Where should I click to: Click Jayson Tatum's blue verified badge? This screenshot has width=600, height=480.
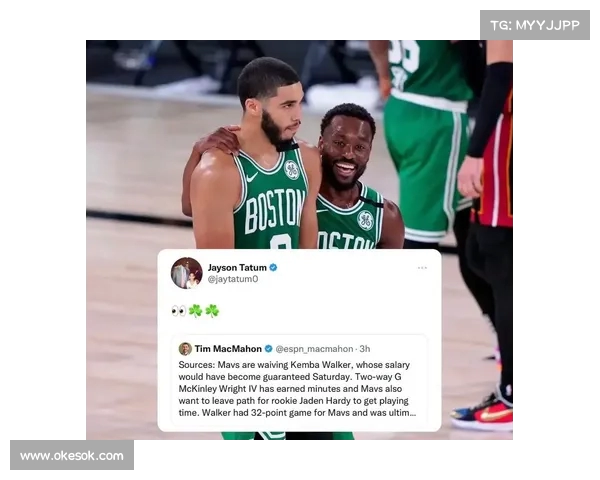[273, 268]
